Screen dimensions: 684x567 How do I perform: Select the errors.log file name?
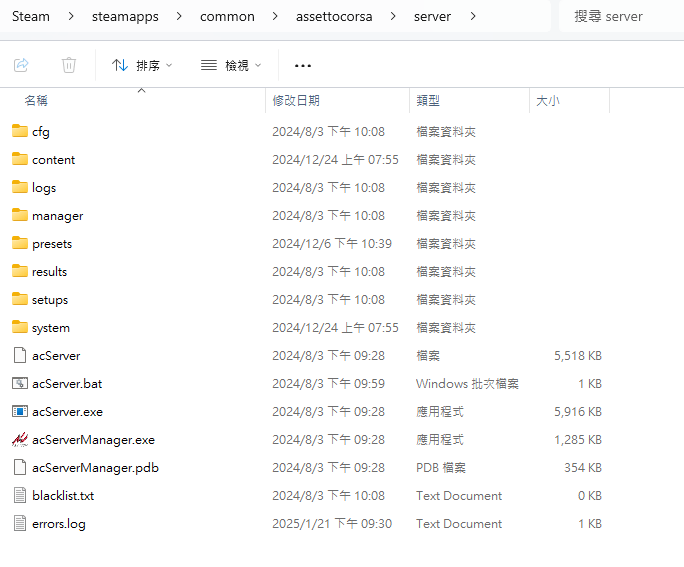[x=59, y=524]
